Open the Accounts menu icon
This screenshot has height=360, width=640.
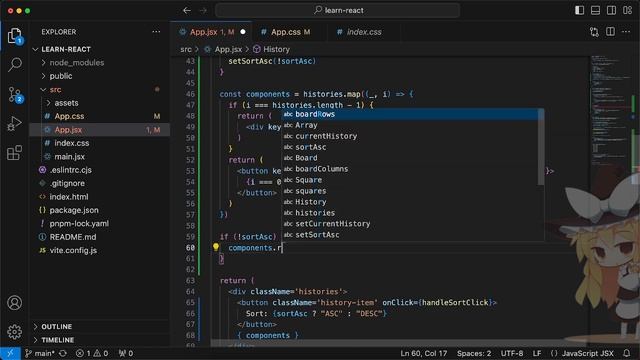[x=15, y=303]
